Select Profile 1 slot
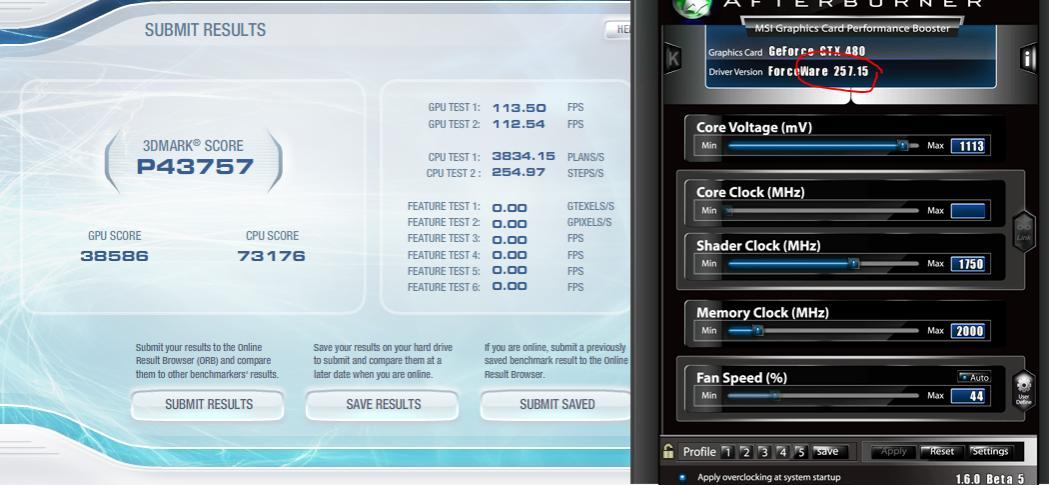Image resolution: width=1049 pixels, height=485 pixels. (x=728, y=452)
